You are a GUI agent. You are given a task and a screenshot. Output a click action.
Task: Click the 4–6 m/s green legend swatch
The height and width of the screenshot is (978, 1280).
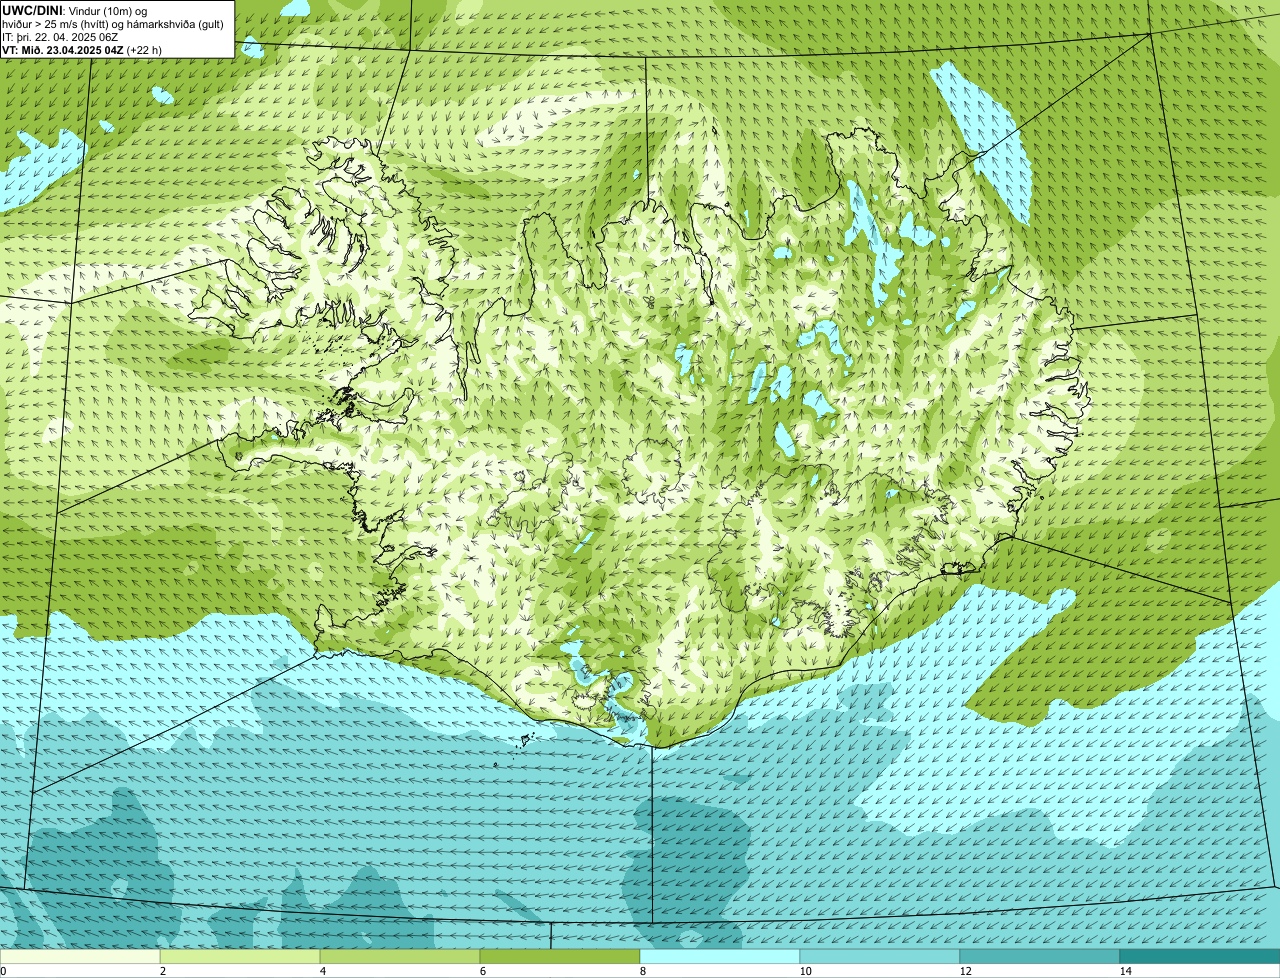pos(400,956)
